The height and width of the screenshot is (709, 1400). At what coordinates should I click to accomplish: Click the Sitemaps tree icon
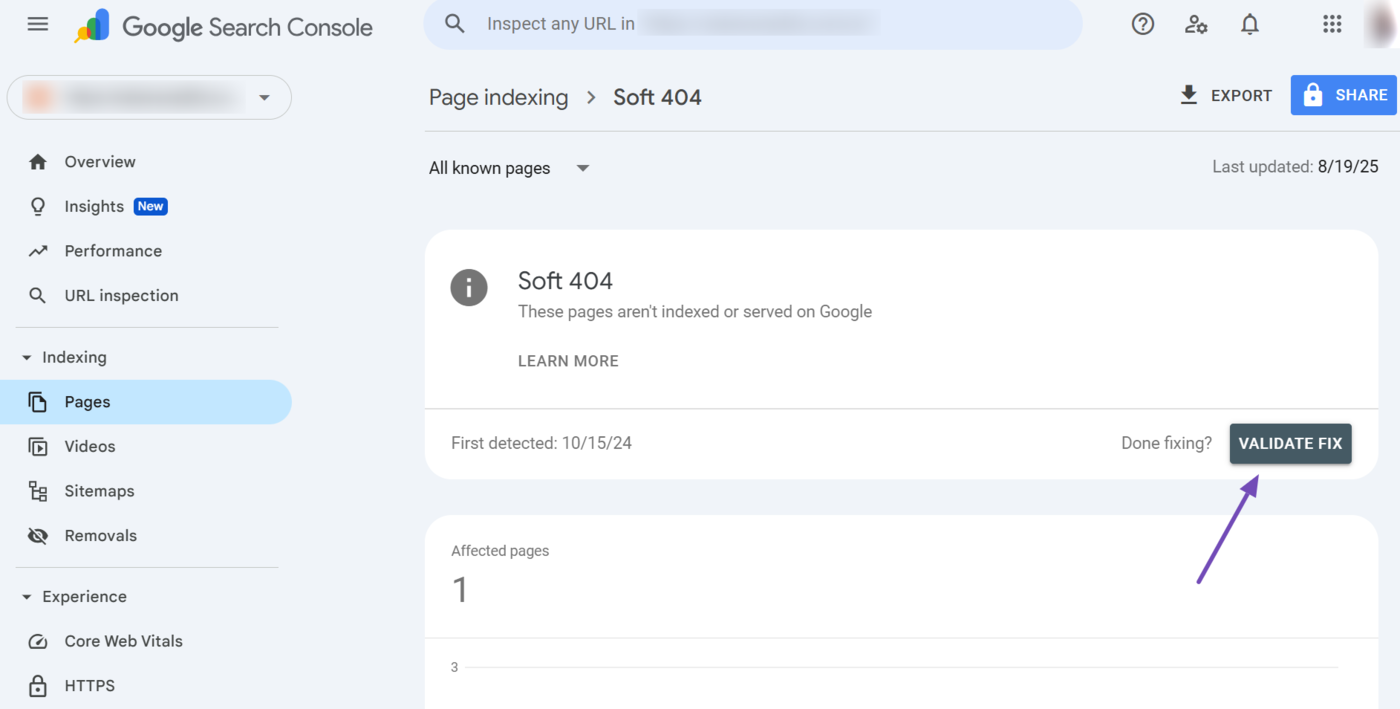(x=38, y=491)
